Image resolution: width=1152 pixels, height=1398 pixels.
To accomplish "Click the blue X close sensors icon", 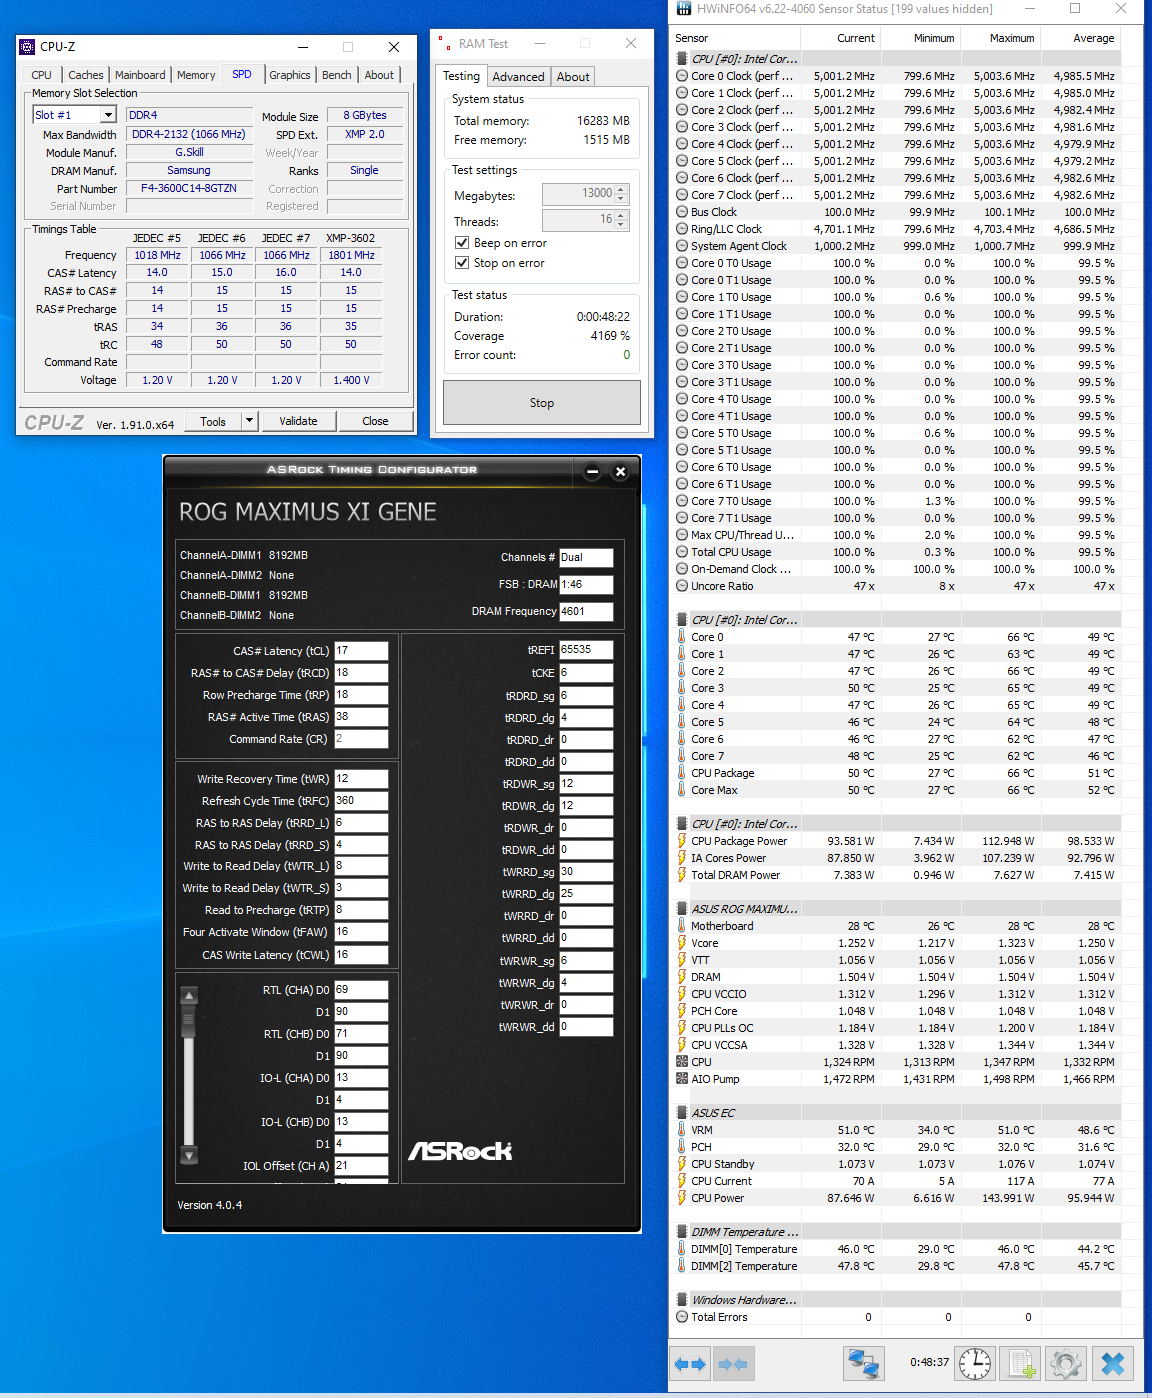I will pyautogui.click(x=1113, y=1364).
